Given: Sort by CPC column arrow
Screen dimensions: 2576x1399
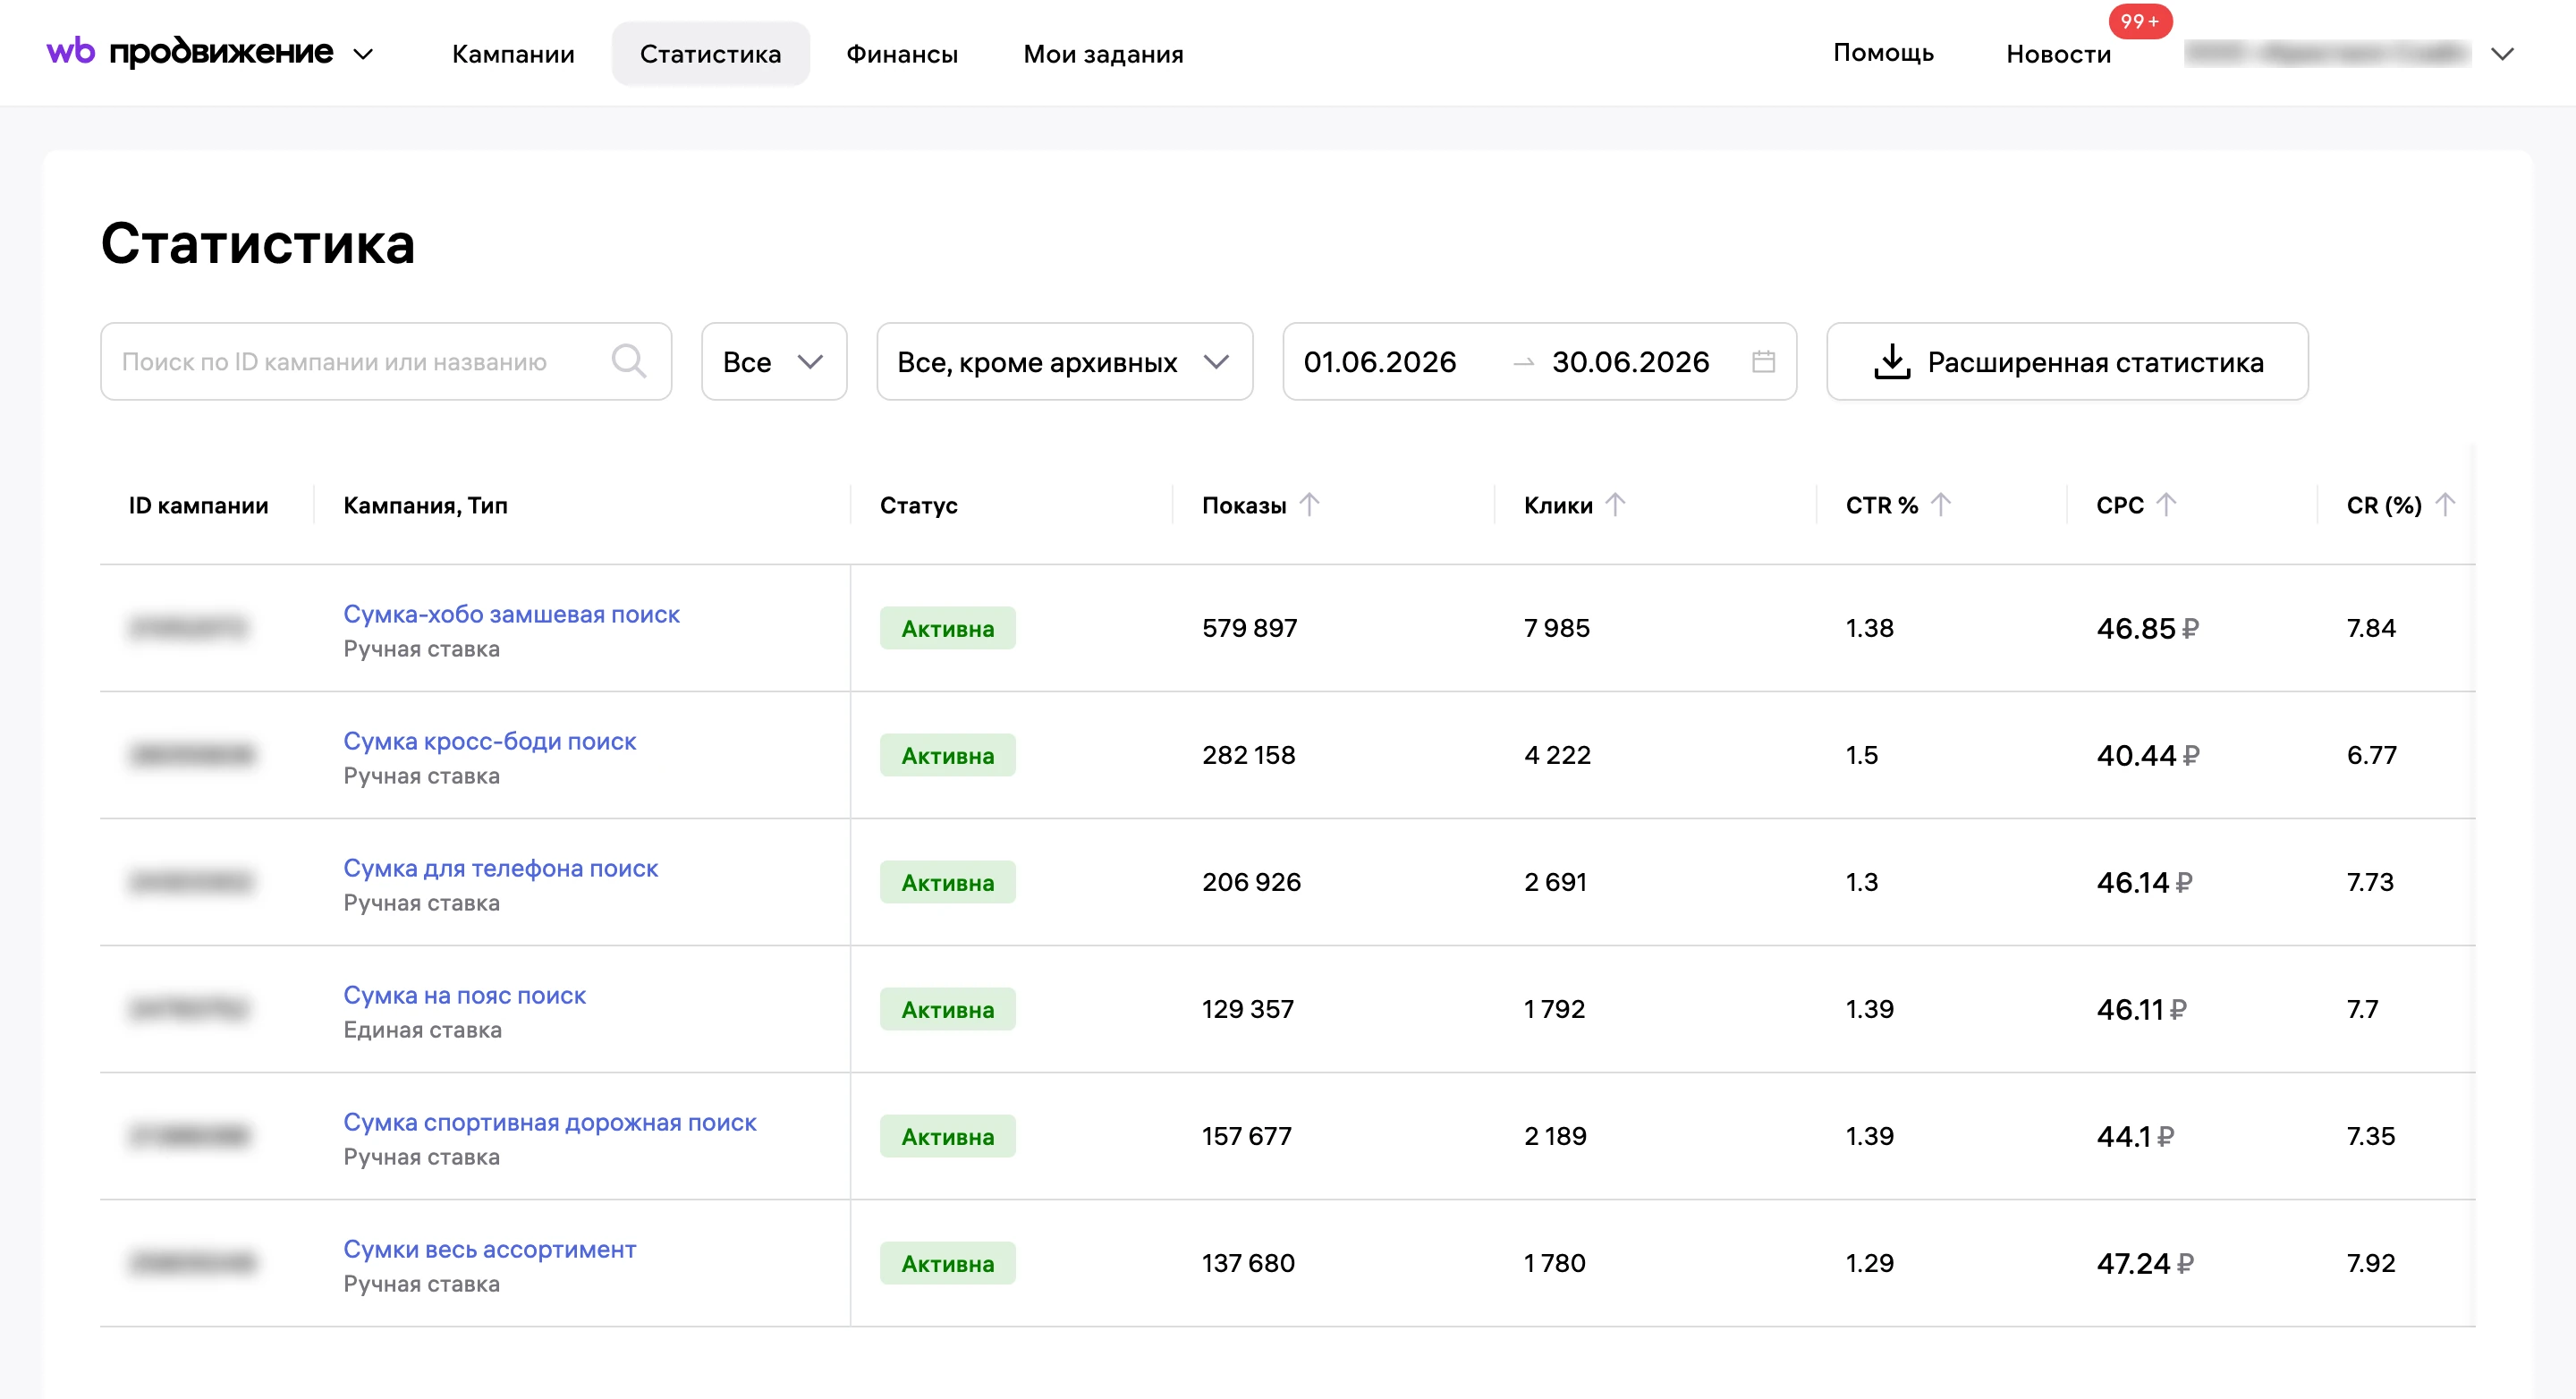Looking at the screenshot, I should coord(2165,504).
